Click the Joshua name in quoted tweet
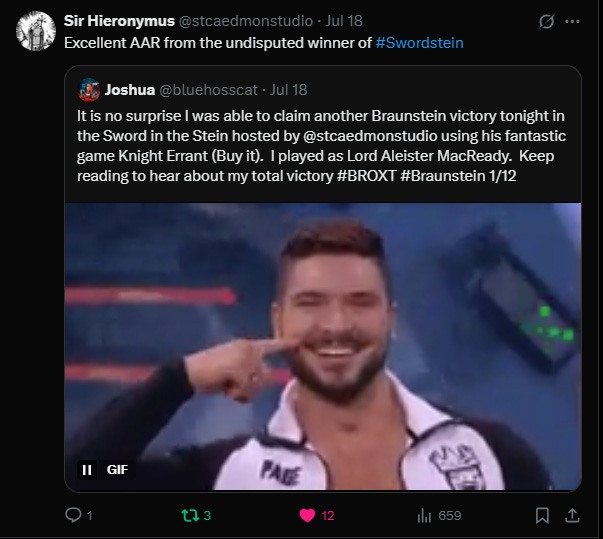 130,90
